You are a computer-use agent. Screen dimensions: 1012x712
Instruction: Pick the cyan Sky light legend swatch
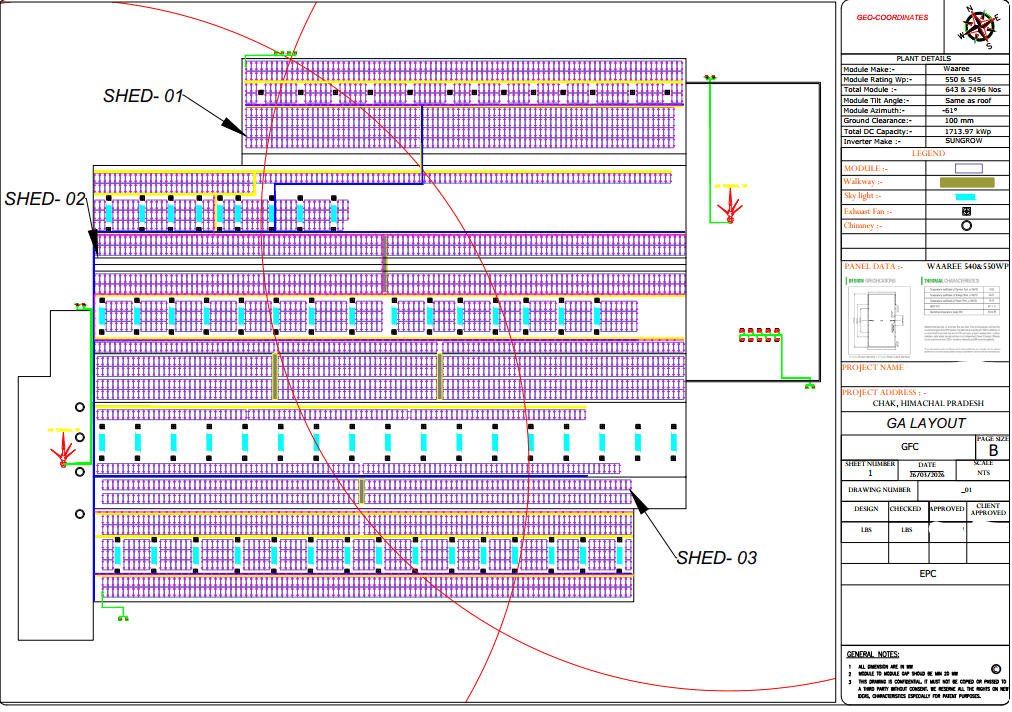tap(966, 197)
